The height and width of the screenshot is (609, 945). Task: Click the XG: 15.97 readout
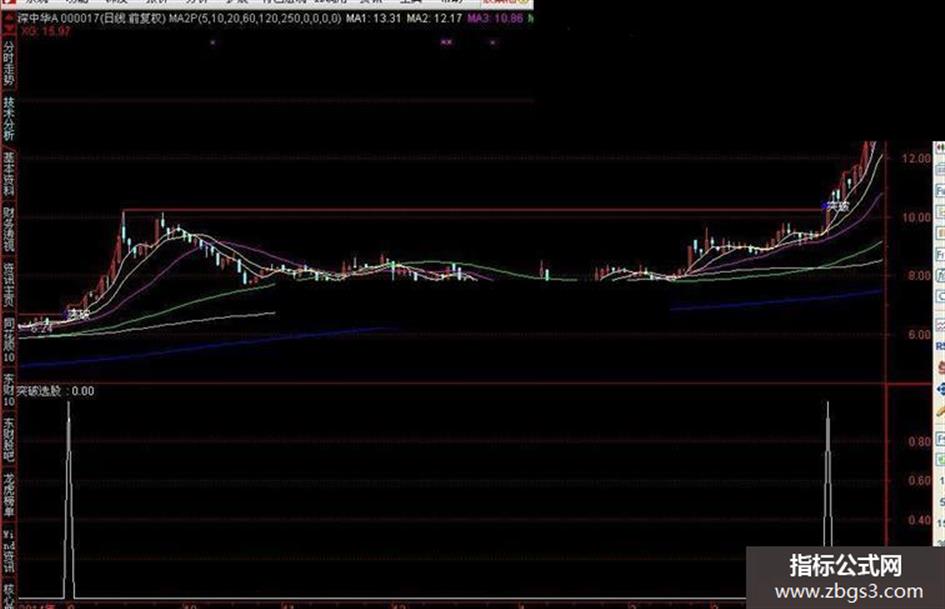(x=46, y=31)
